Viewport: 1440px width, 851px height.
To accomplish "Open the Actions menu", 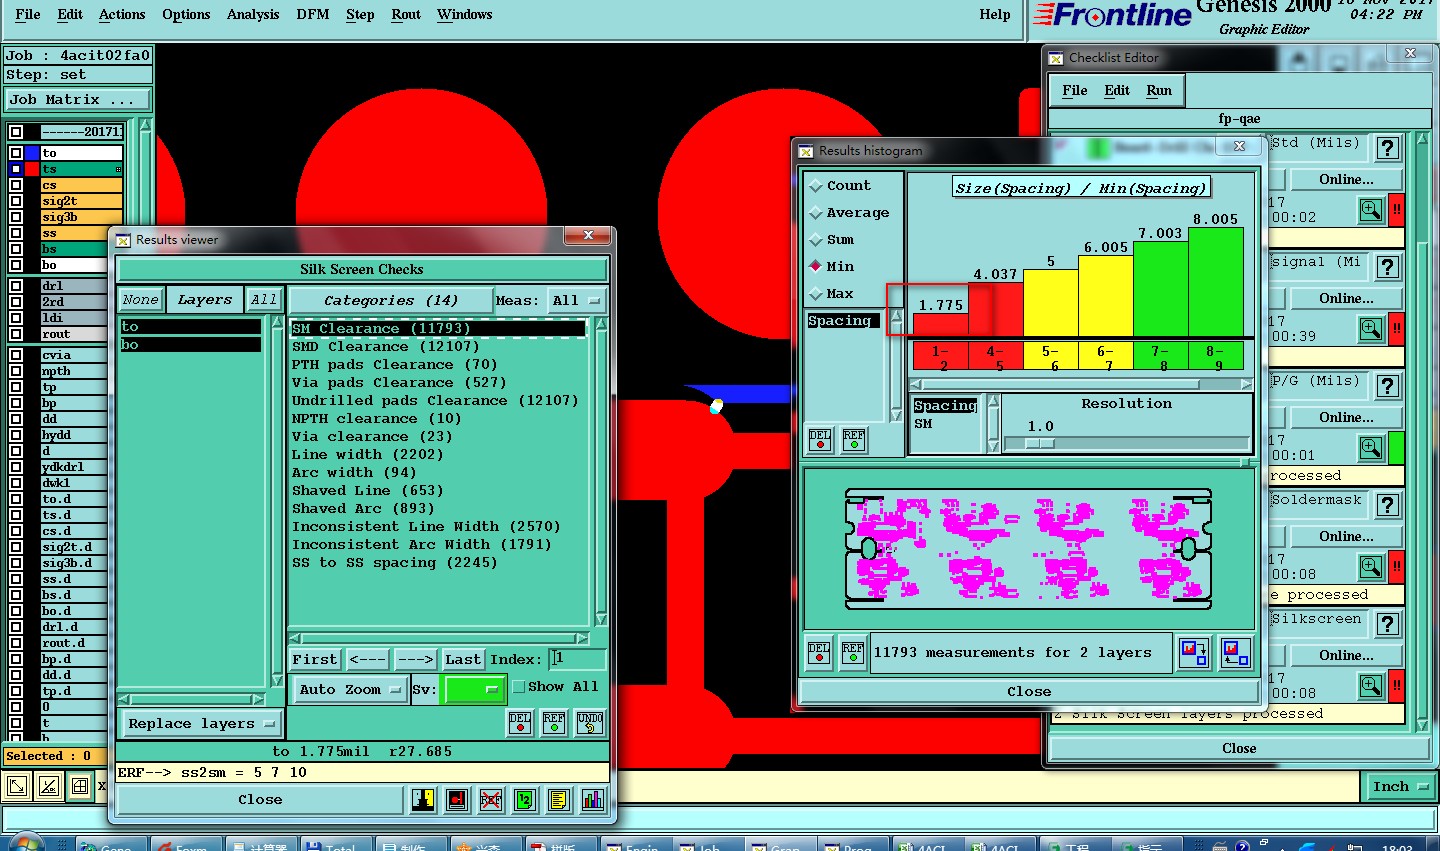I will 122,15.
